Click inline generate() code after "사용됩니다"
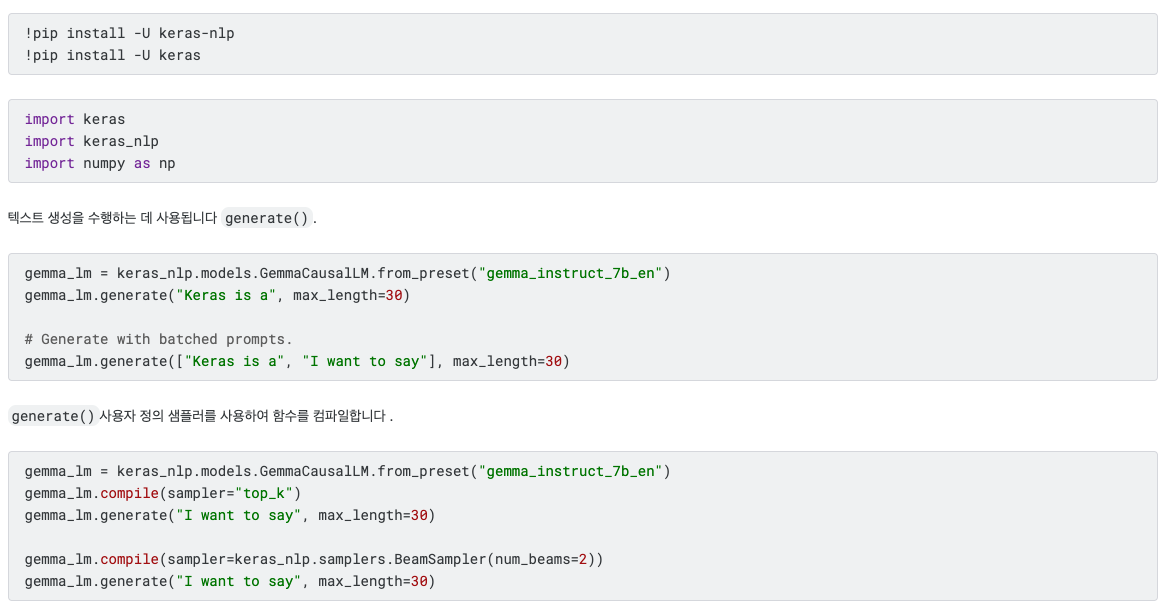 coord(266,218)
